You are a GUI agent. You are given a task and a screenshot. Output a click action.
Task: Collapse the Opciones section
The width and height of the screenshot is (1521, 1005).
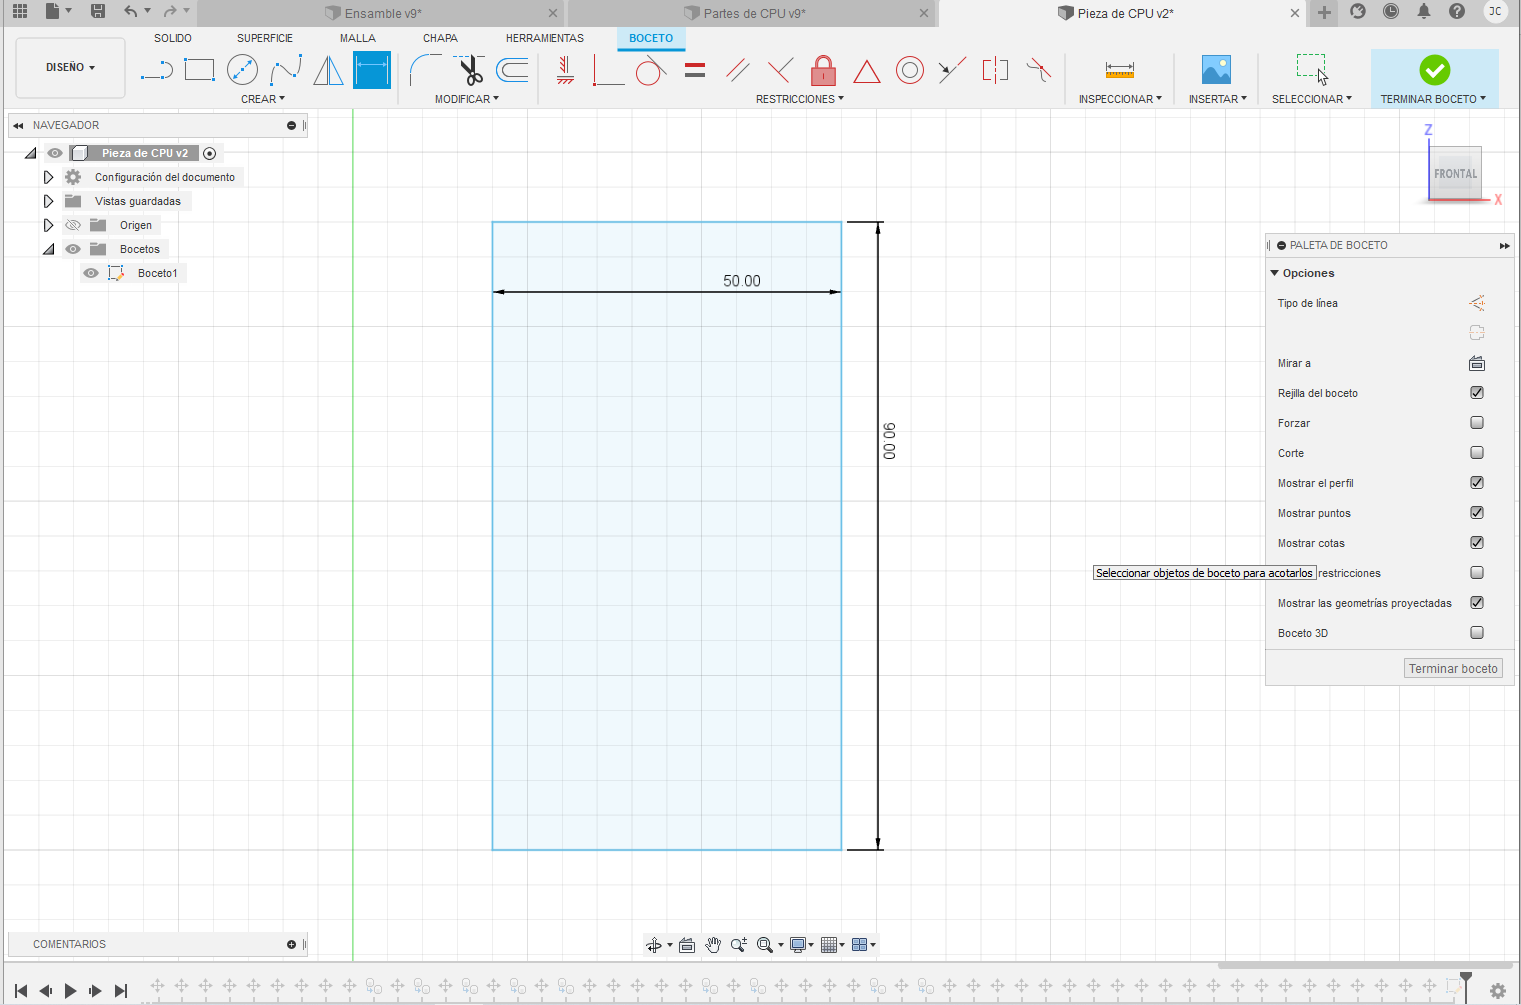coord(1275,273)
